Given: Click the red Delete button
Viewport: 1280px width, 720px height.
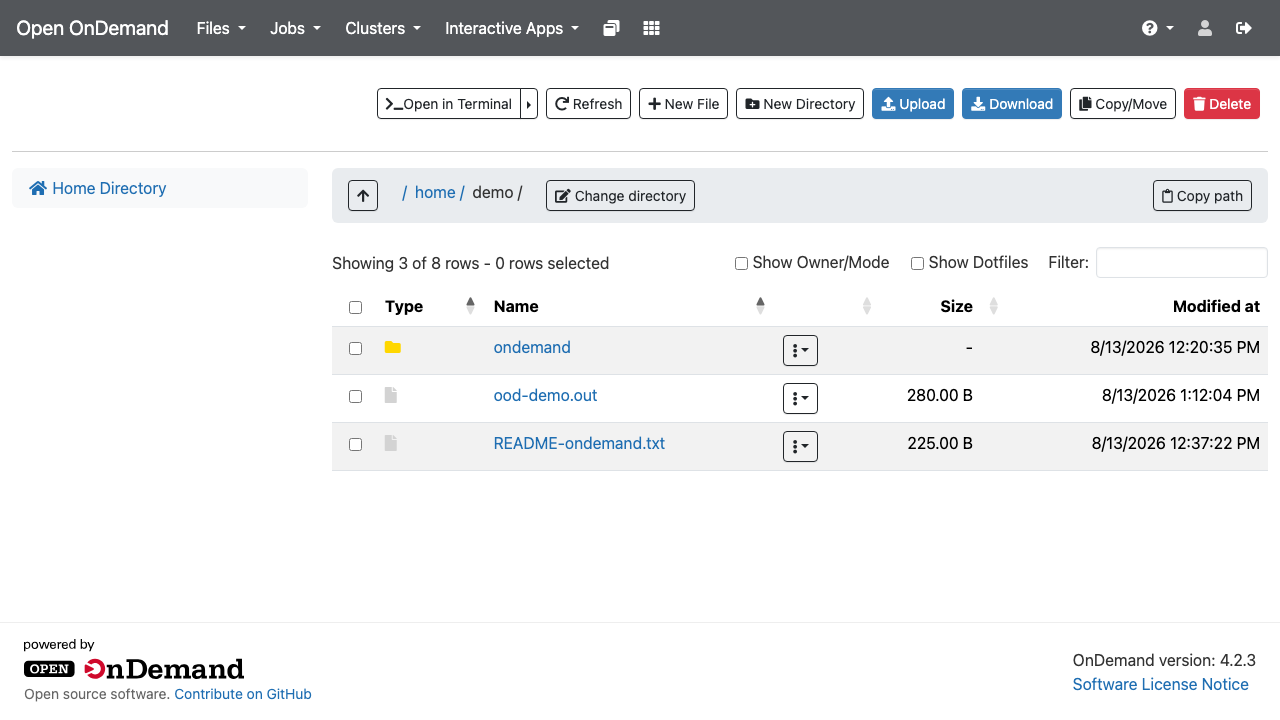Looking at the screenshot, I should click(1222, 104).
